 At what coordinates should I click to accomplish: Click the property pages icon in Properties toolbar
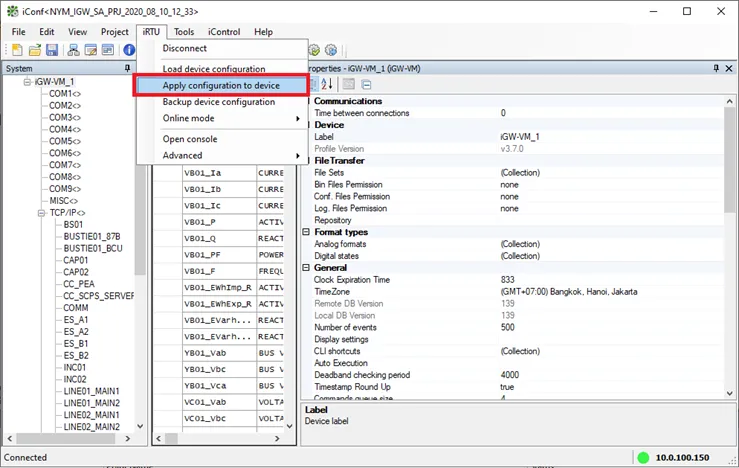(349, 84)
